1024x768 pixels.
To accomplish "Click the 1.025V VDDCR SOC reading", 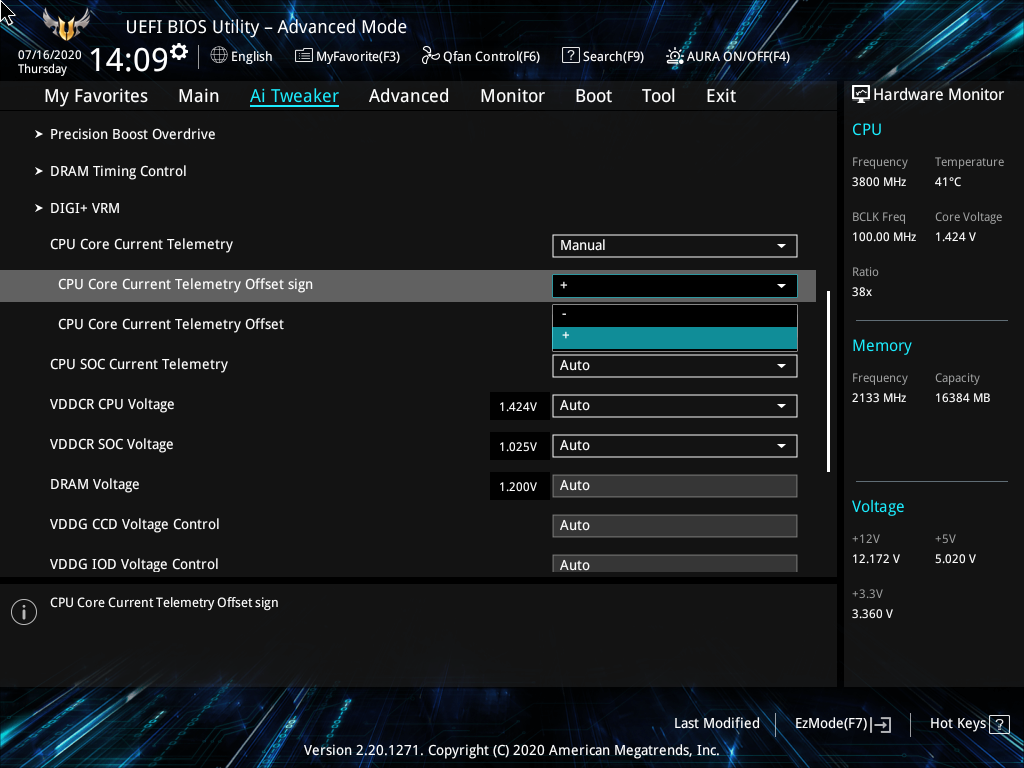I will pyautogui.click(x=519, y=447).
